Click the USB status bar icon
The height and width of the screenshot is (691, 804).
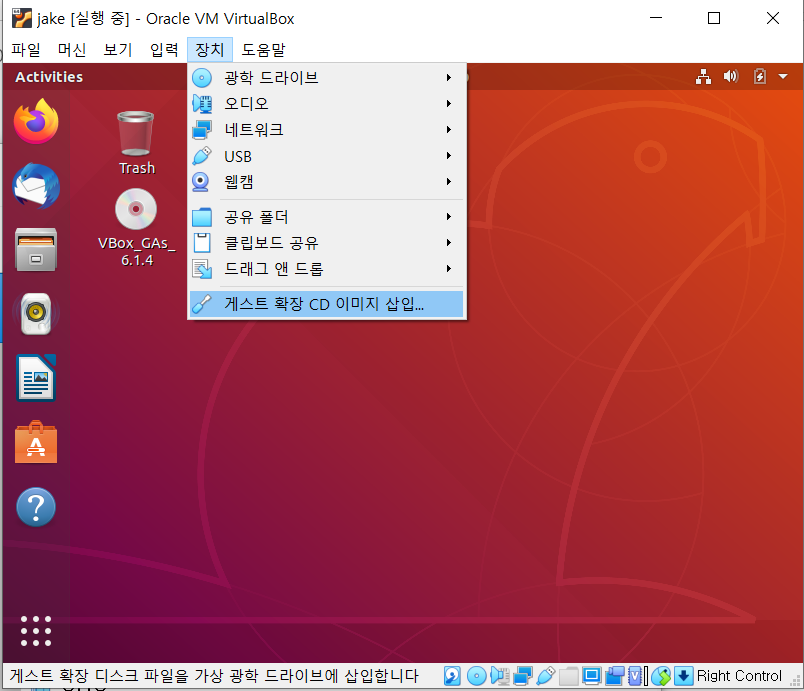point(546,676)
